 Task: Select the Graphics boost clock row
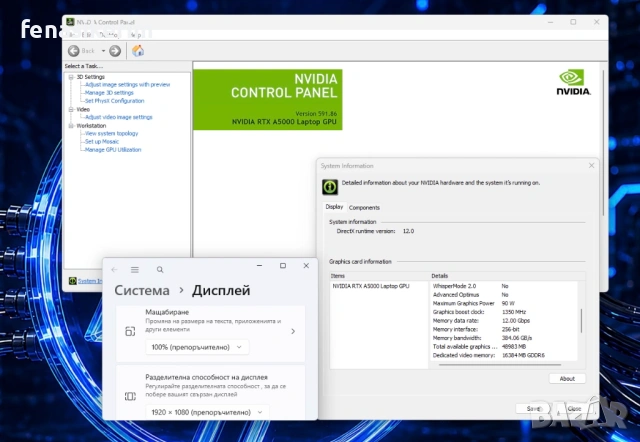click(x=504, y=312)
